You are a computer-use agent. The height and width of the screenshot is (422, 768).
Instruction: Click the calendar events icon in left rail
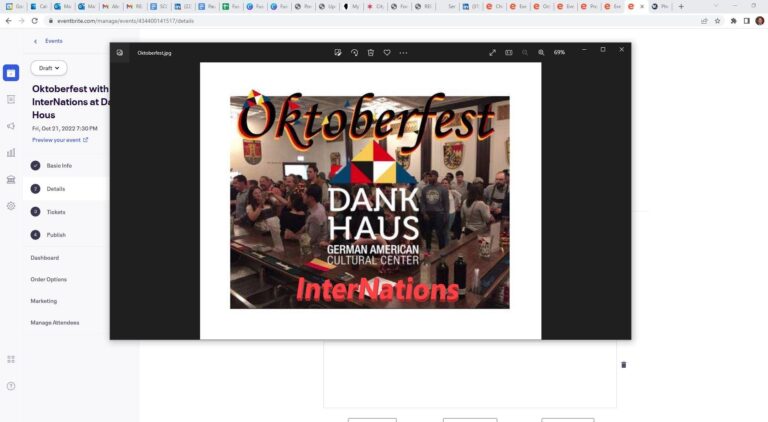(11, 73)
